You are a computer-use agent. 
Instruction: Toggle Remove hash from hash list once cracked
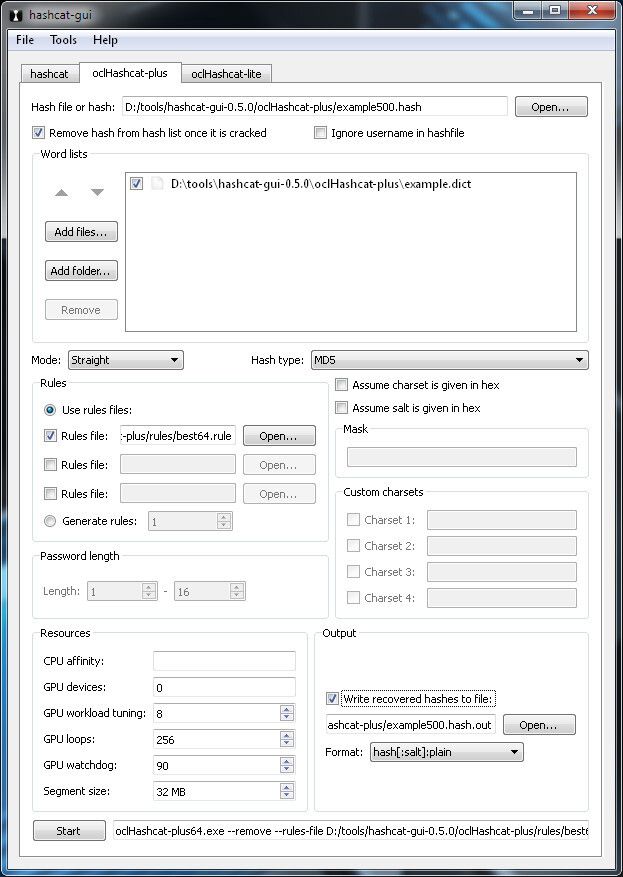(x=39, y=133)
